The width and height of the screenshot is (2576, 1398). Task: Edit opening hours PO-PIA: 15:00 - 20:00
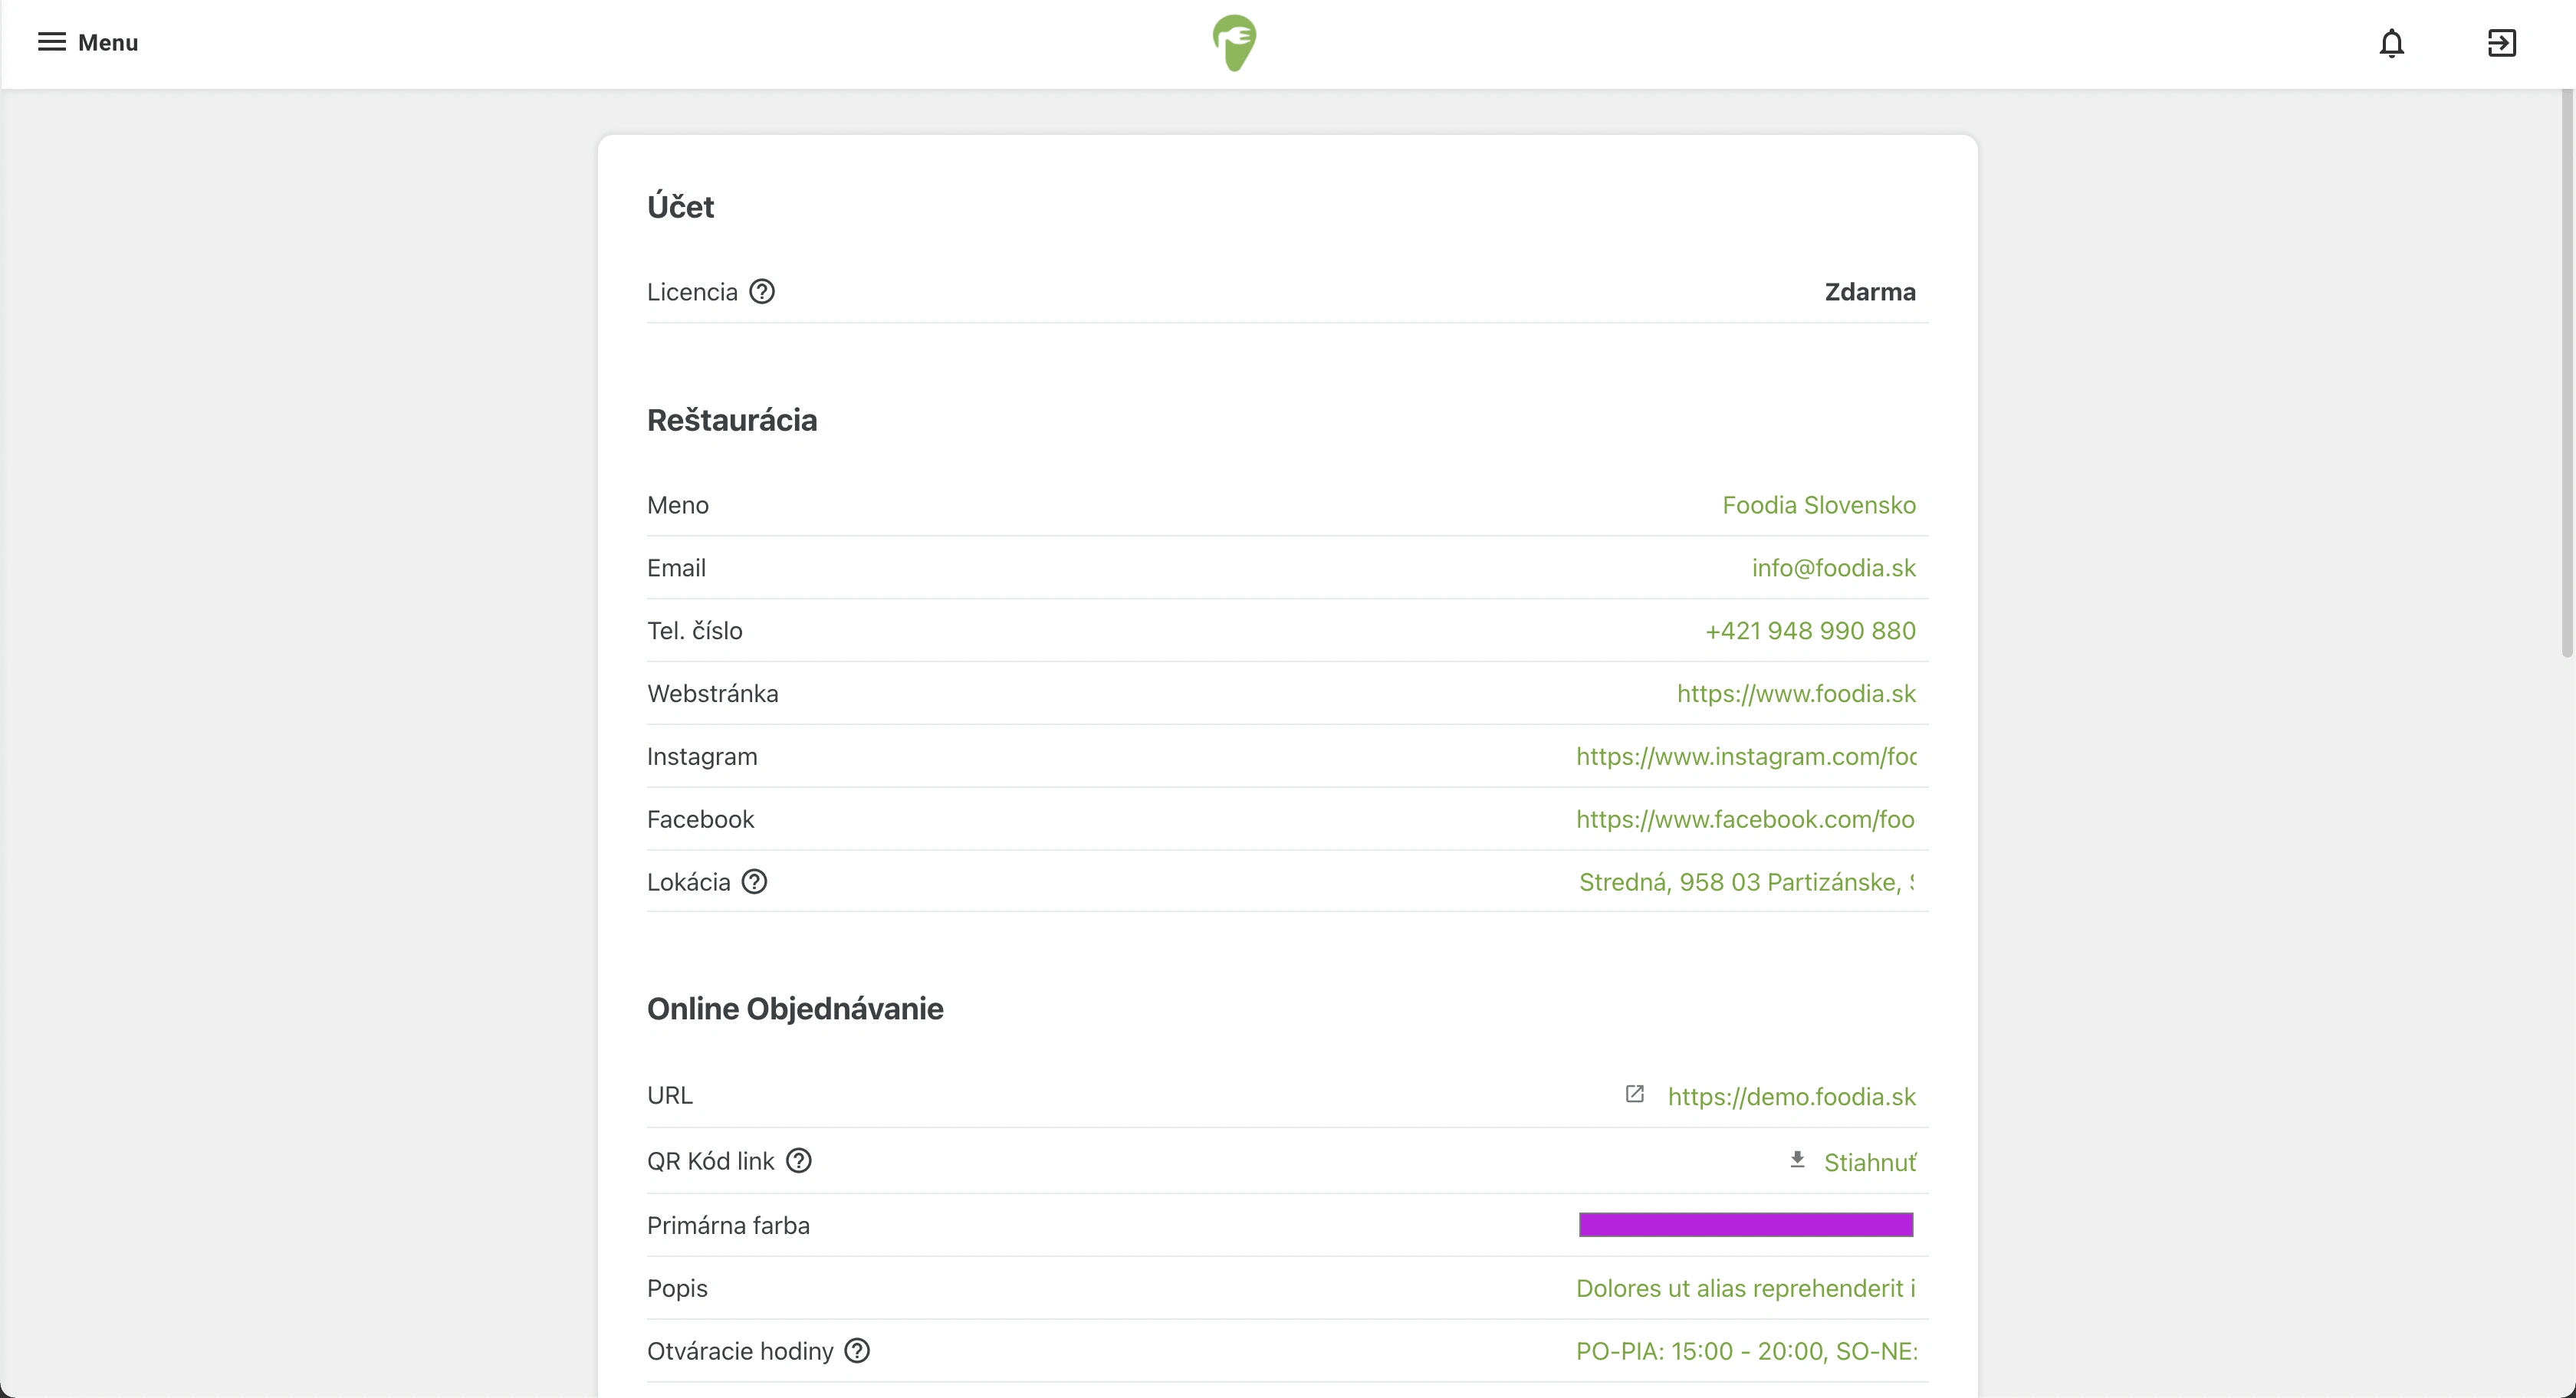(x=1746, y=1351)
